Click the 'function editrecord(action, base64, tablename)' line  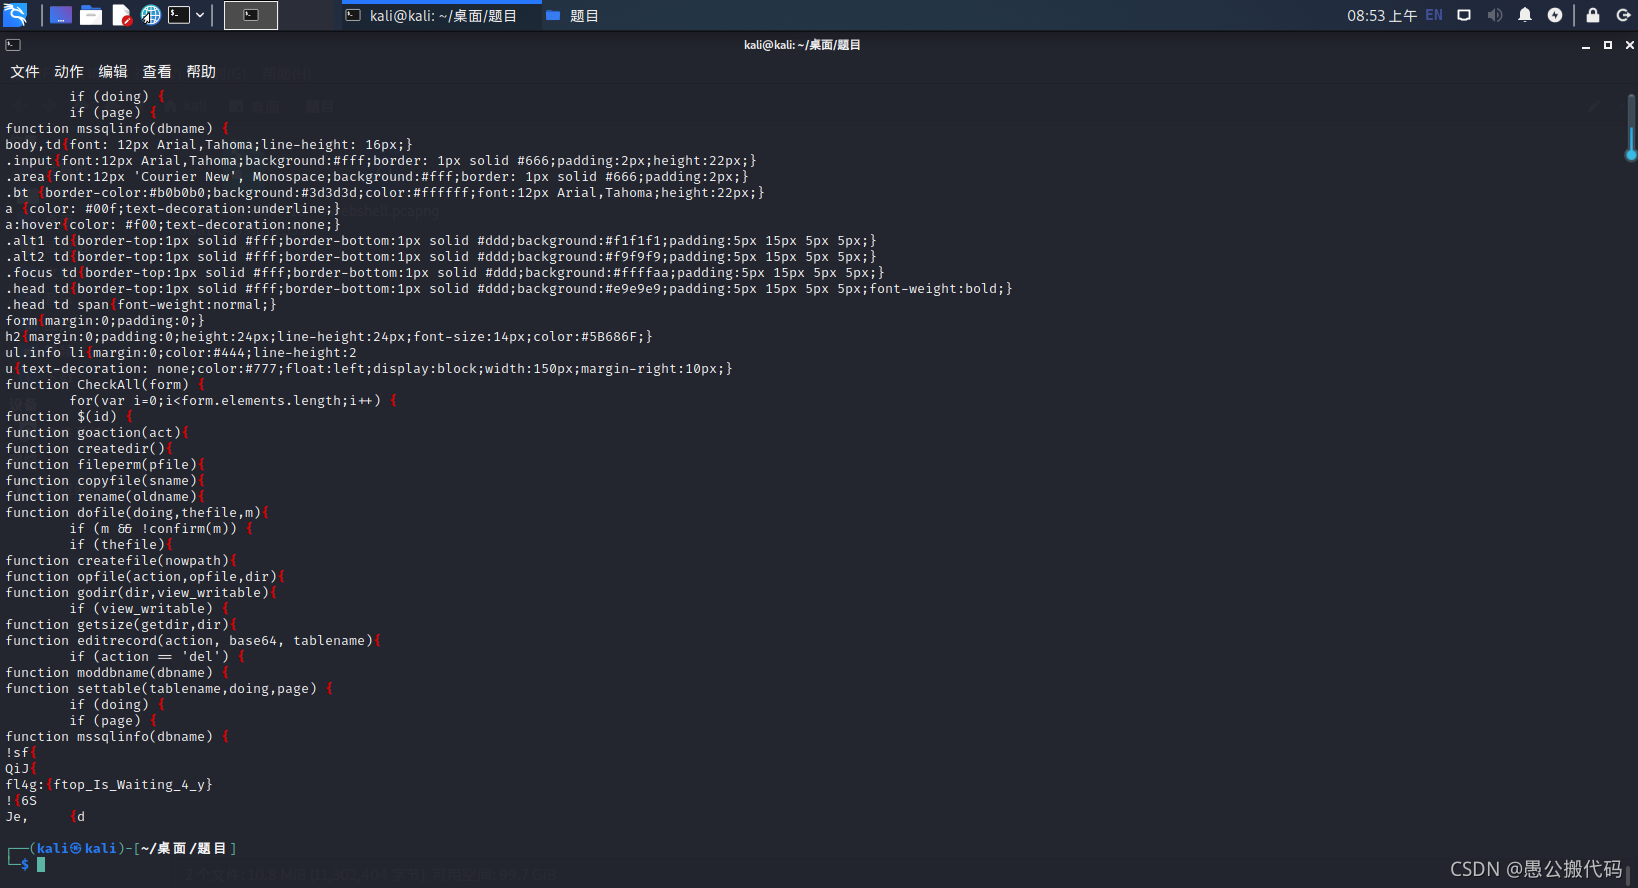193,641
